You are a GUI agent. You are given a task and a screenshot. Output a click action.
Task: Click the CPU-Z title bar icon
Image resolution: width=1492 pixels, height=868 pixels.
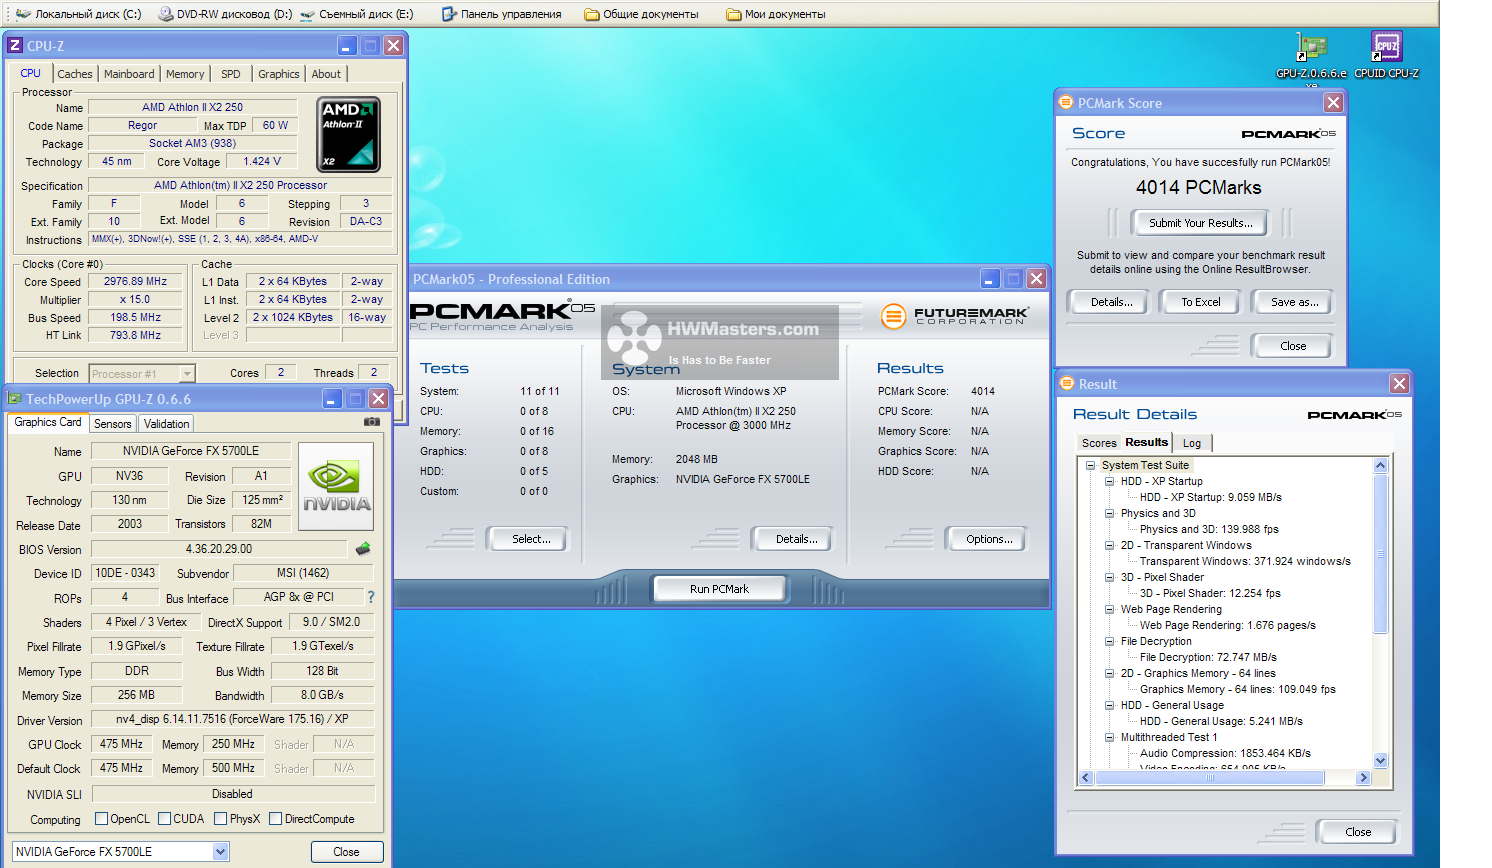tap(15, 46)
